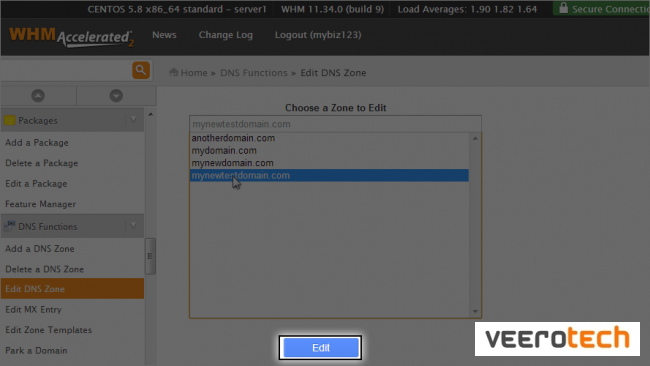The image size is (650, 366).
Task: Select mynewtestdomain.com in zone list
Action: pos(330,175)
